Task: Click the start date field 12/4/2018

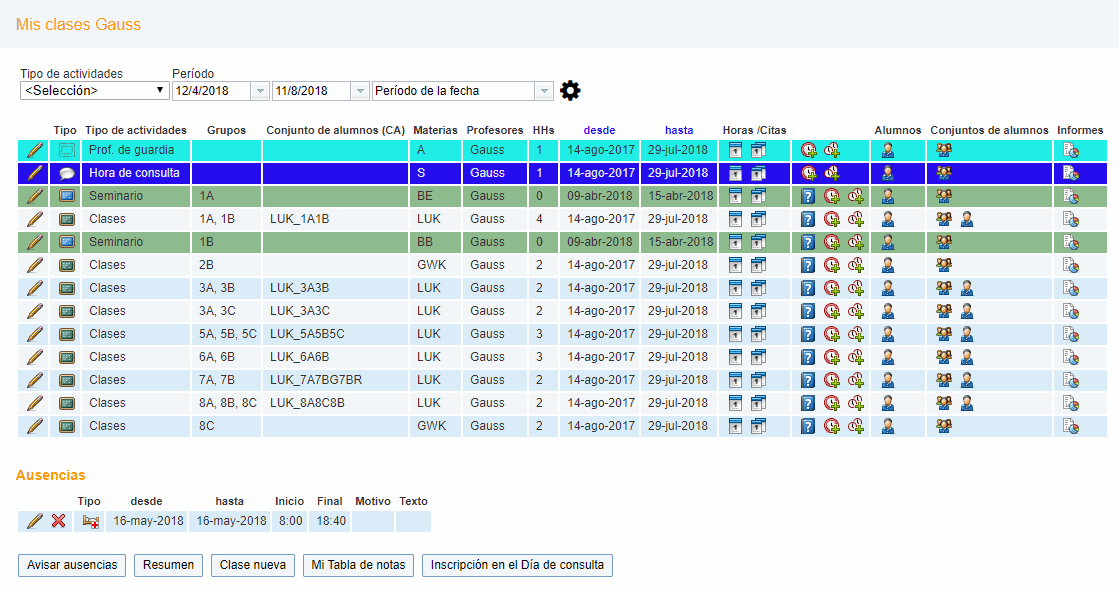Action: (211, 91)
